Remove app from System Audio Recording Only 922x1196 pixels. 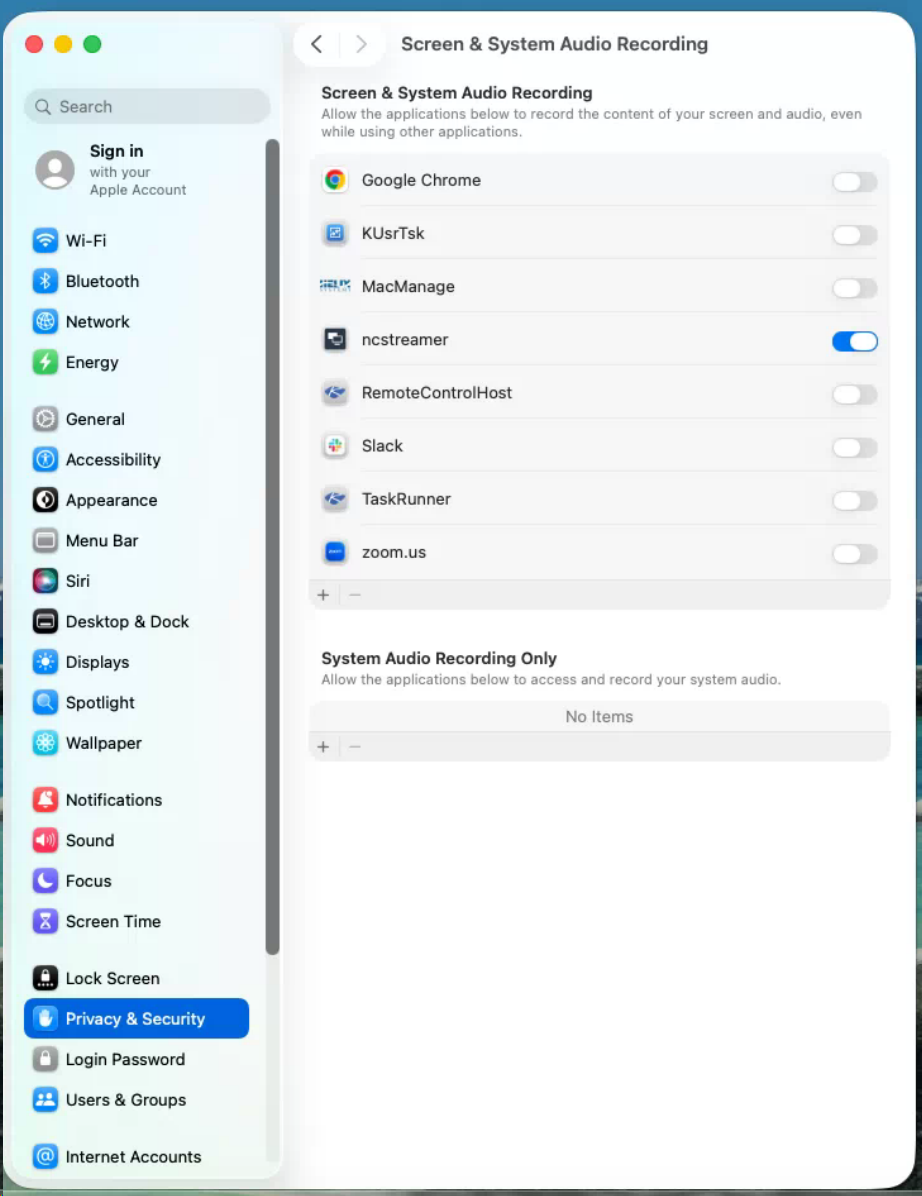tap(355, 747)
